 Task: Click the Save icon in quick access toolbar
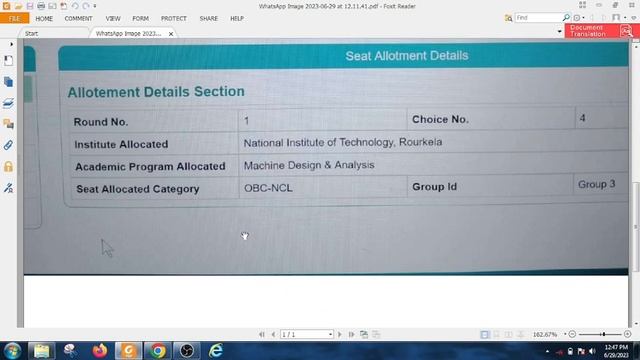[30, 6]
